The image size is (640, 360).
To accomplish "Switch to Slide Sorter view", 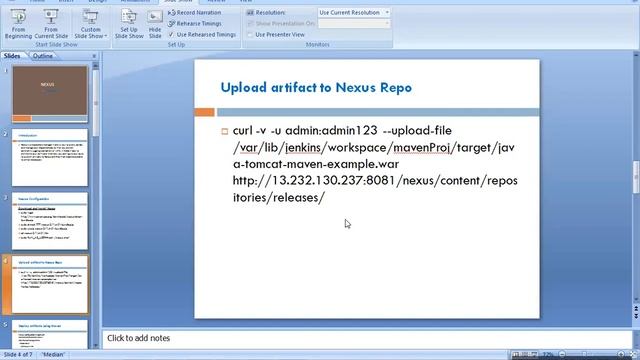I will point(524,354).
